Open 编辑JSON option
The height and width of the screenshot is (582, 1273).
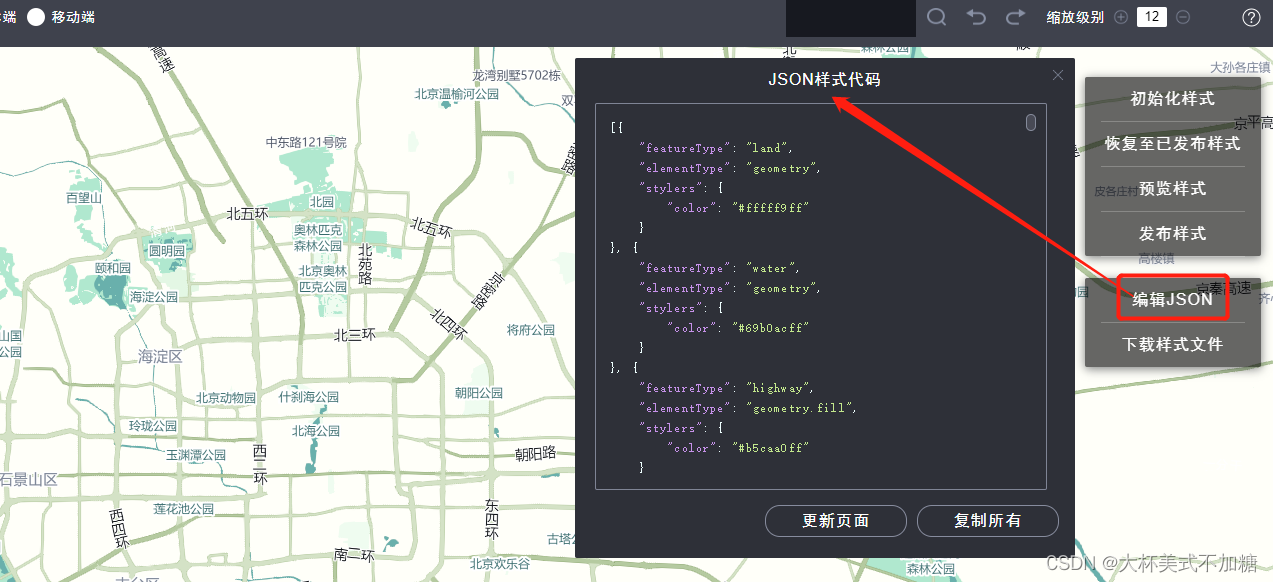pyautogui.click(x=1172, y=299)
